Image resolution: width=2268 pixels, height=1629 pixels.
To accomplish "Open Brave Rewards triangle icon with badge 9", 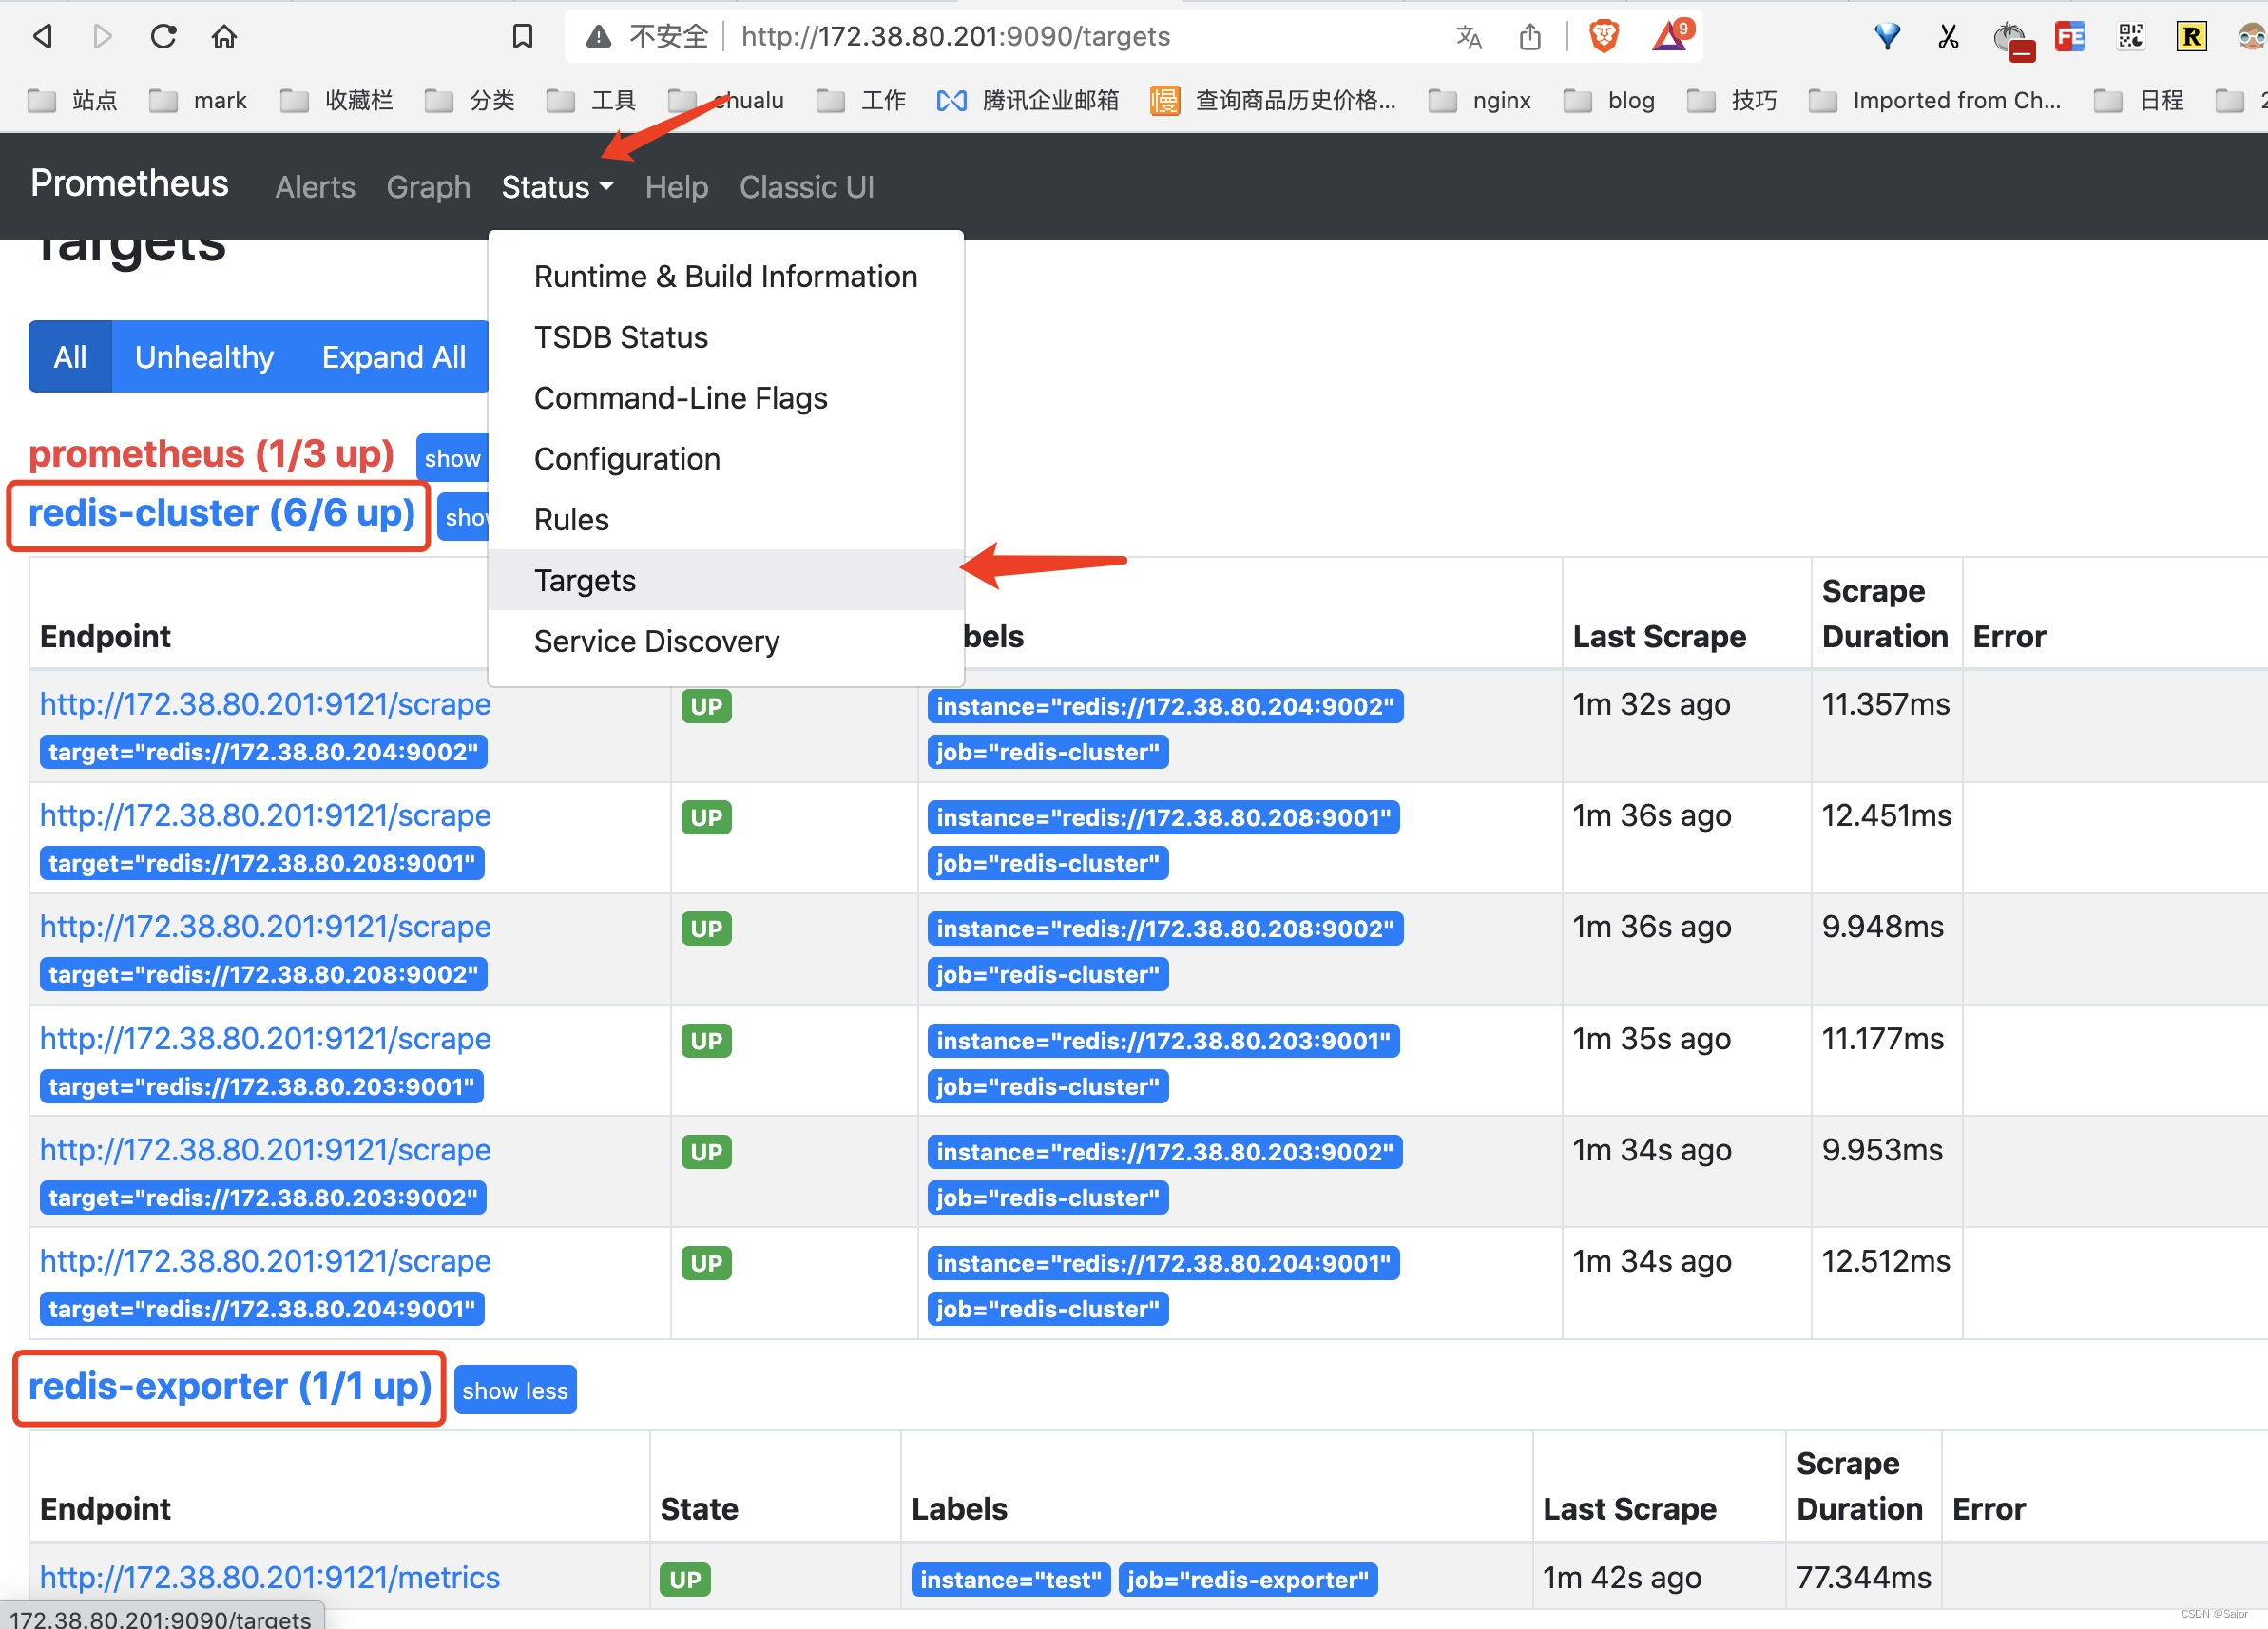I will 1670,36.
